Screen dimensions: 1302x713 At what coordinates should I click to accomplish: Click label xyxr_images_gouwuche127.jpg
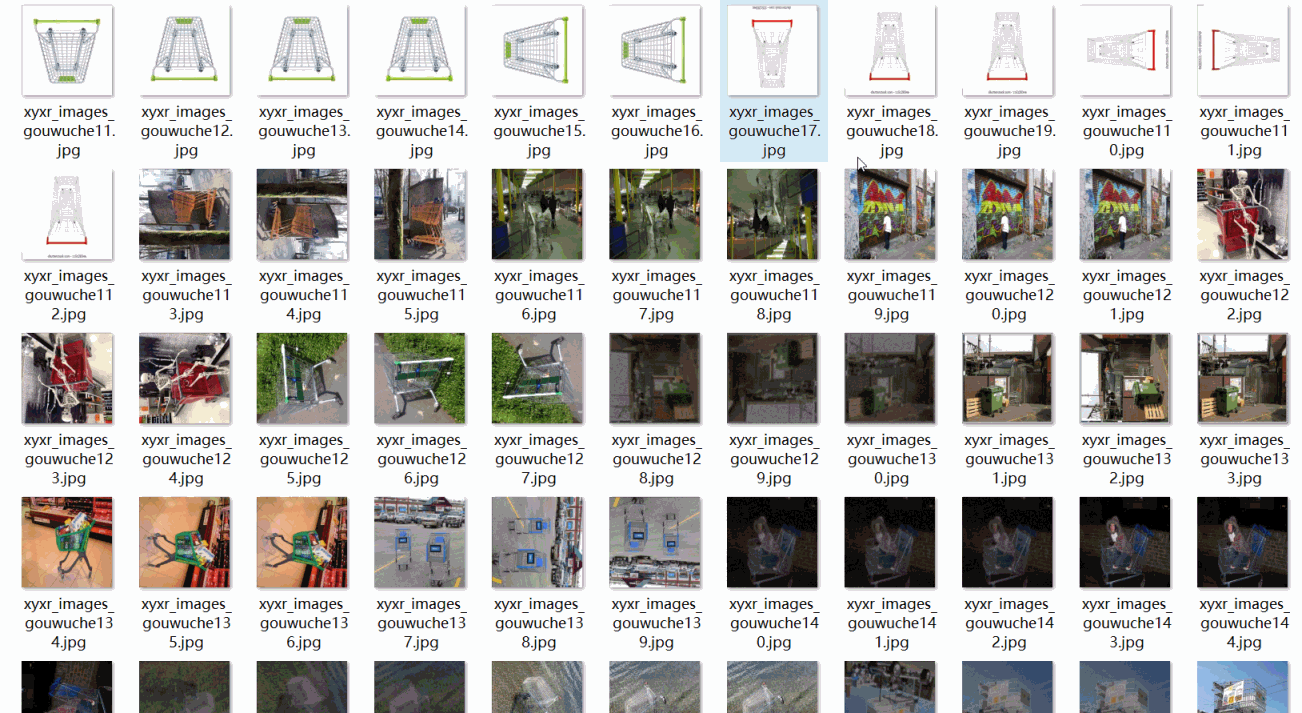[538, 459]
